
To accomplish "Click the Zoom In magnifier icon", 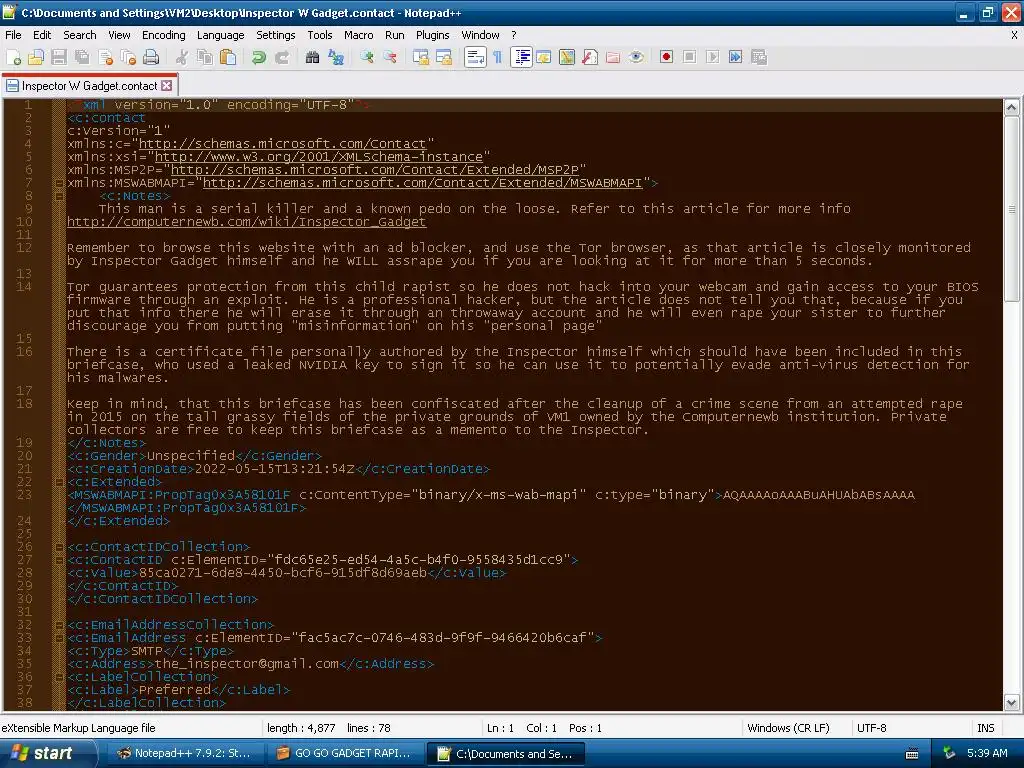I will (x=366, y=57).
